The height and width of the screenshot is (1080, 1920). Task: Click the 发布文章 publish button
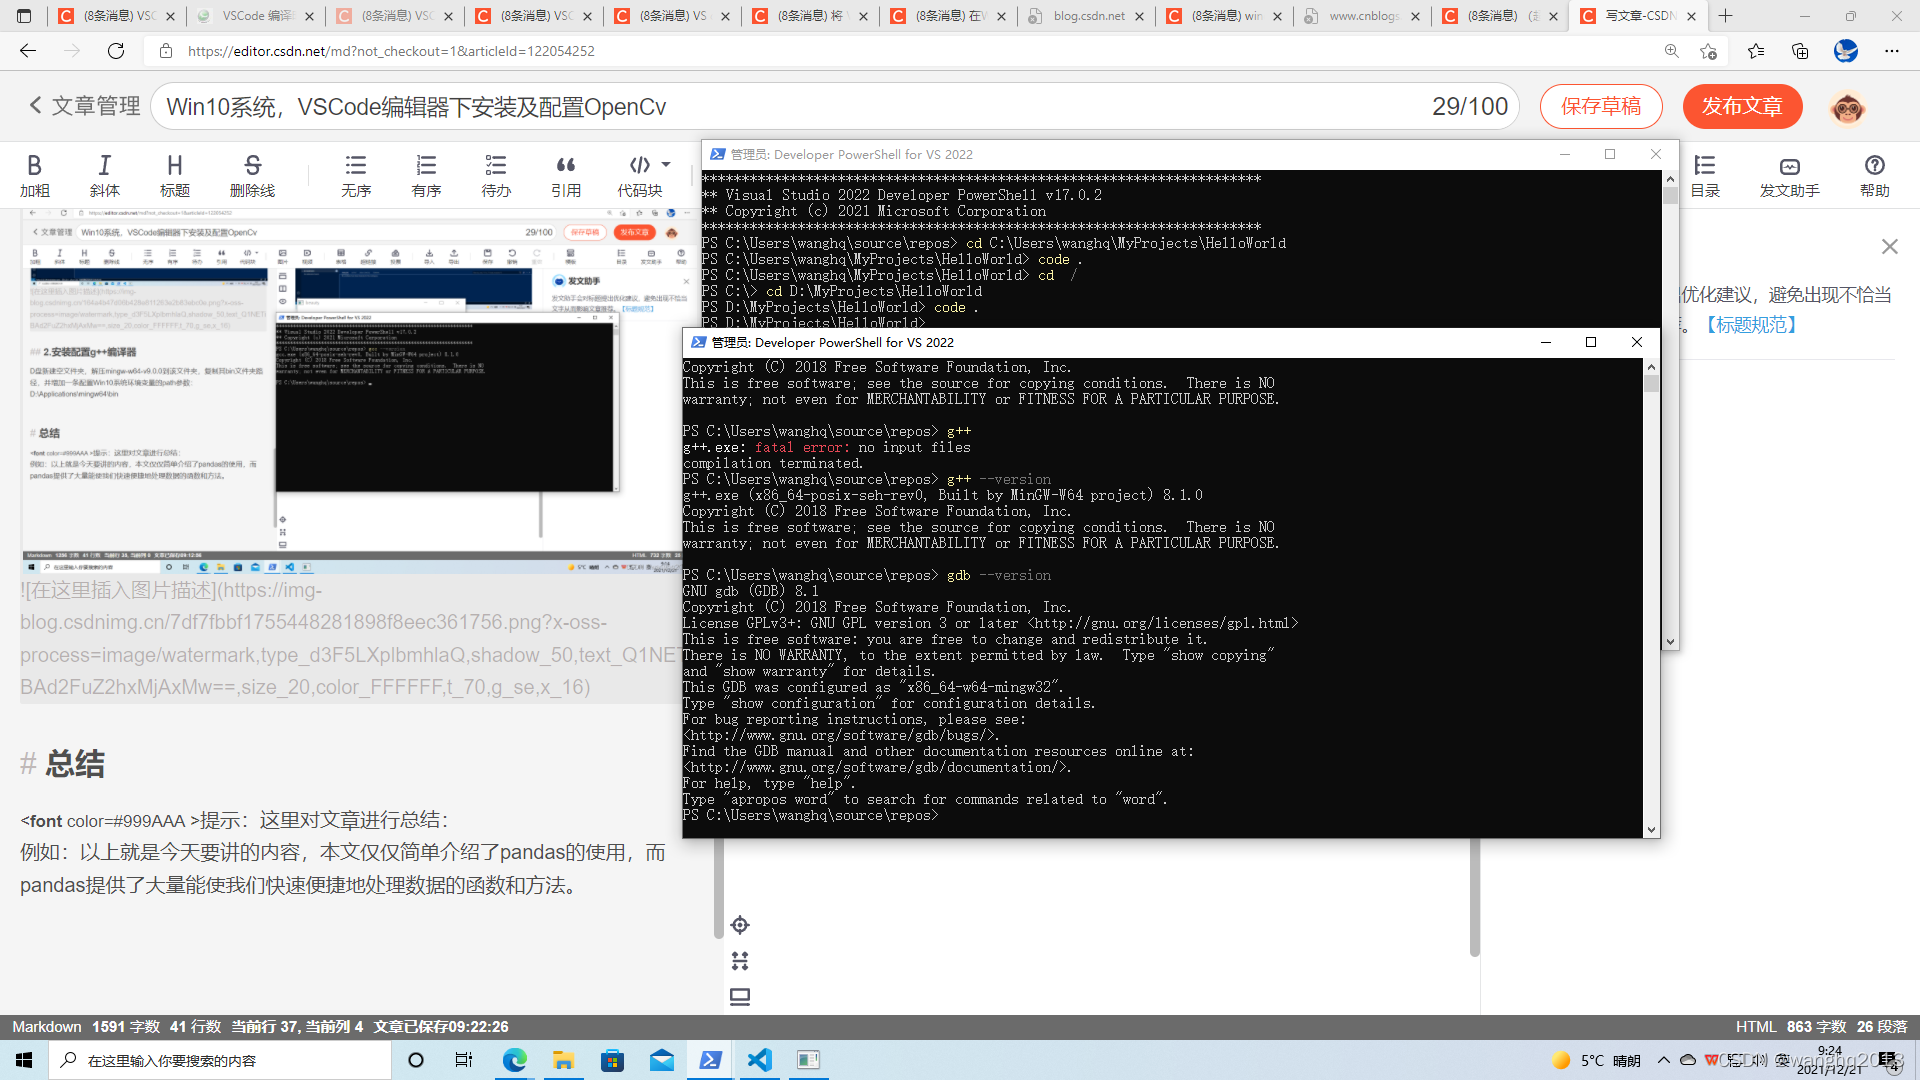(1742, 107)
